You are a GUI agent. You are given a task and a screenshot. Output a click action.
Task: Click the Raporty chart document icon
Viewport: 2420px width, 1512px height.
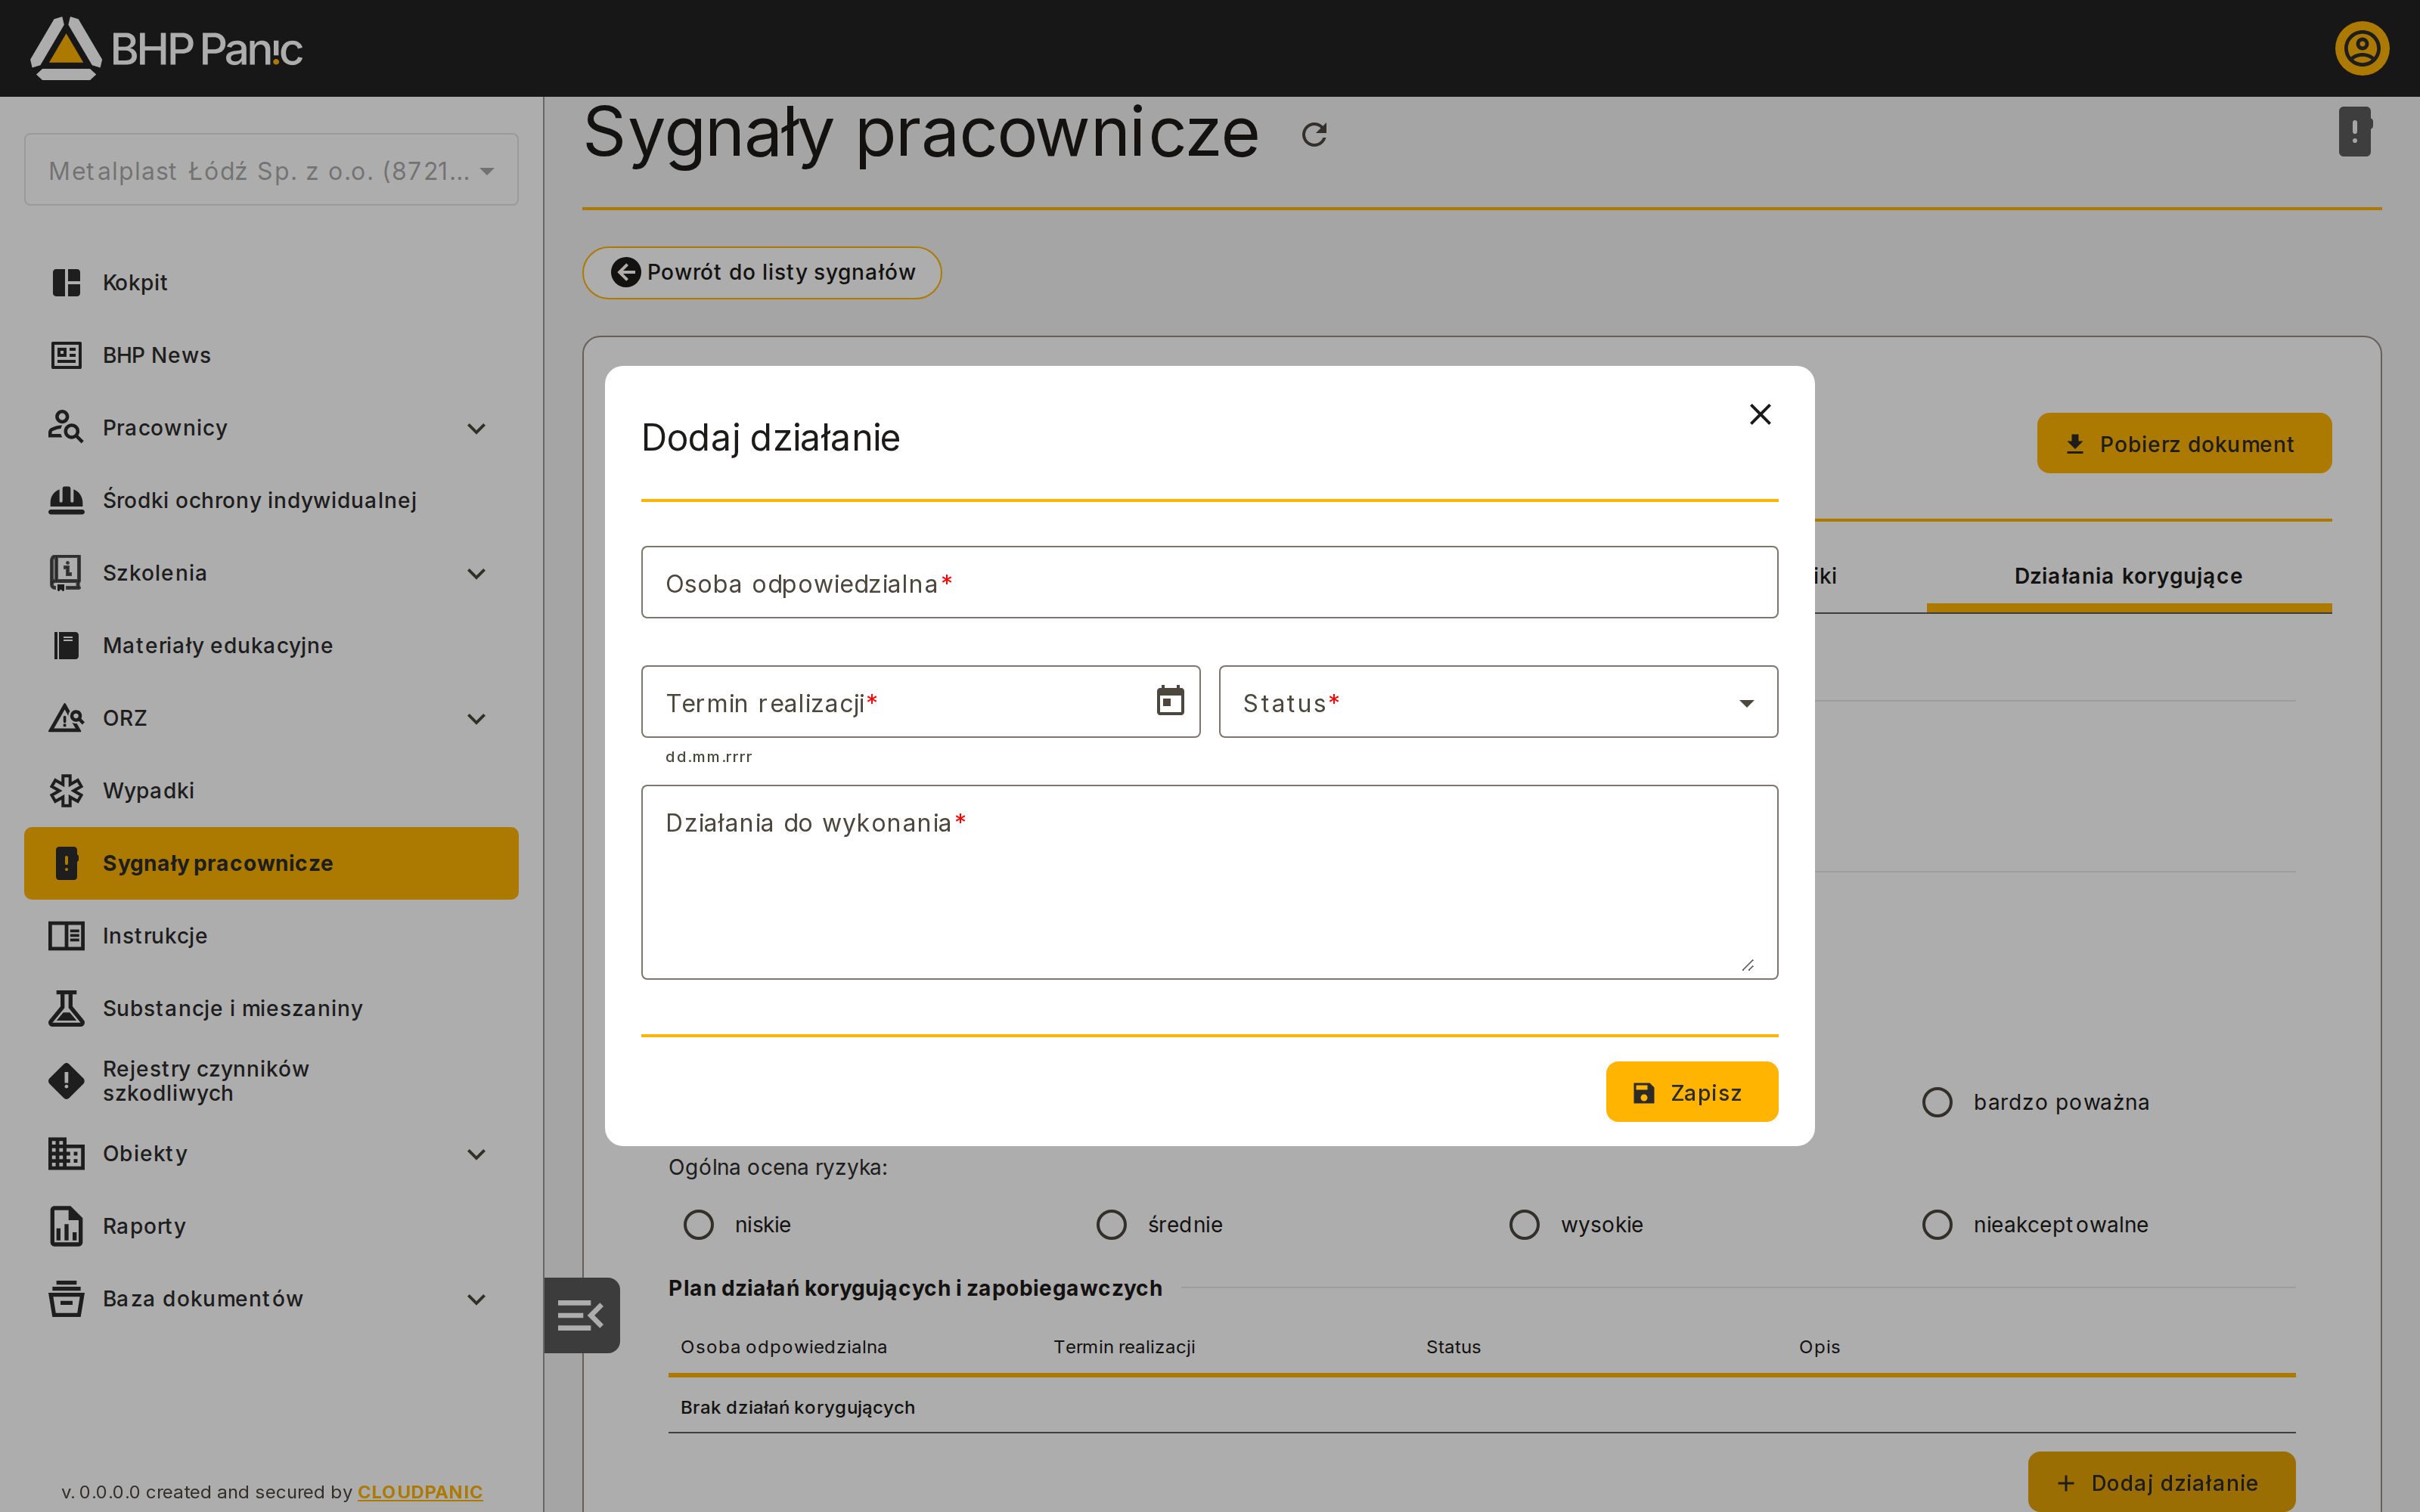coord(66,1226)
